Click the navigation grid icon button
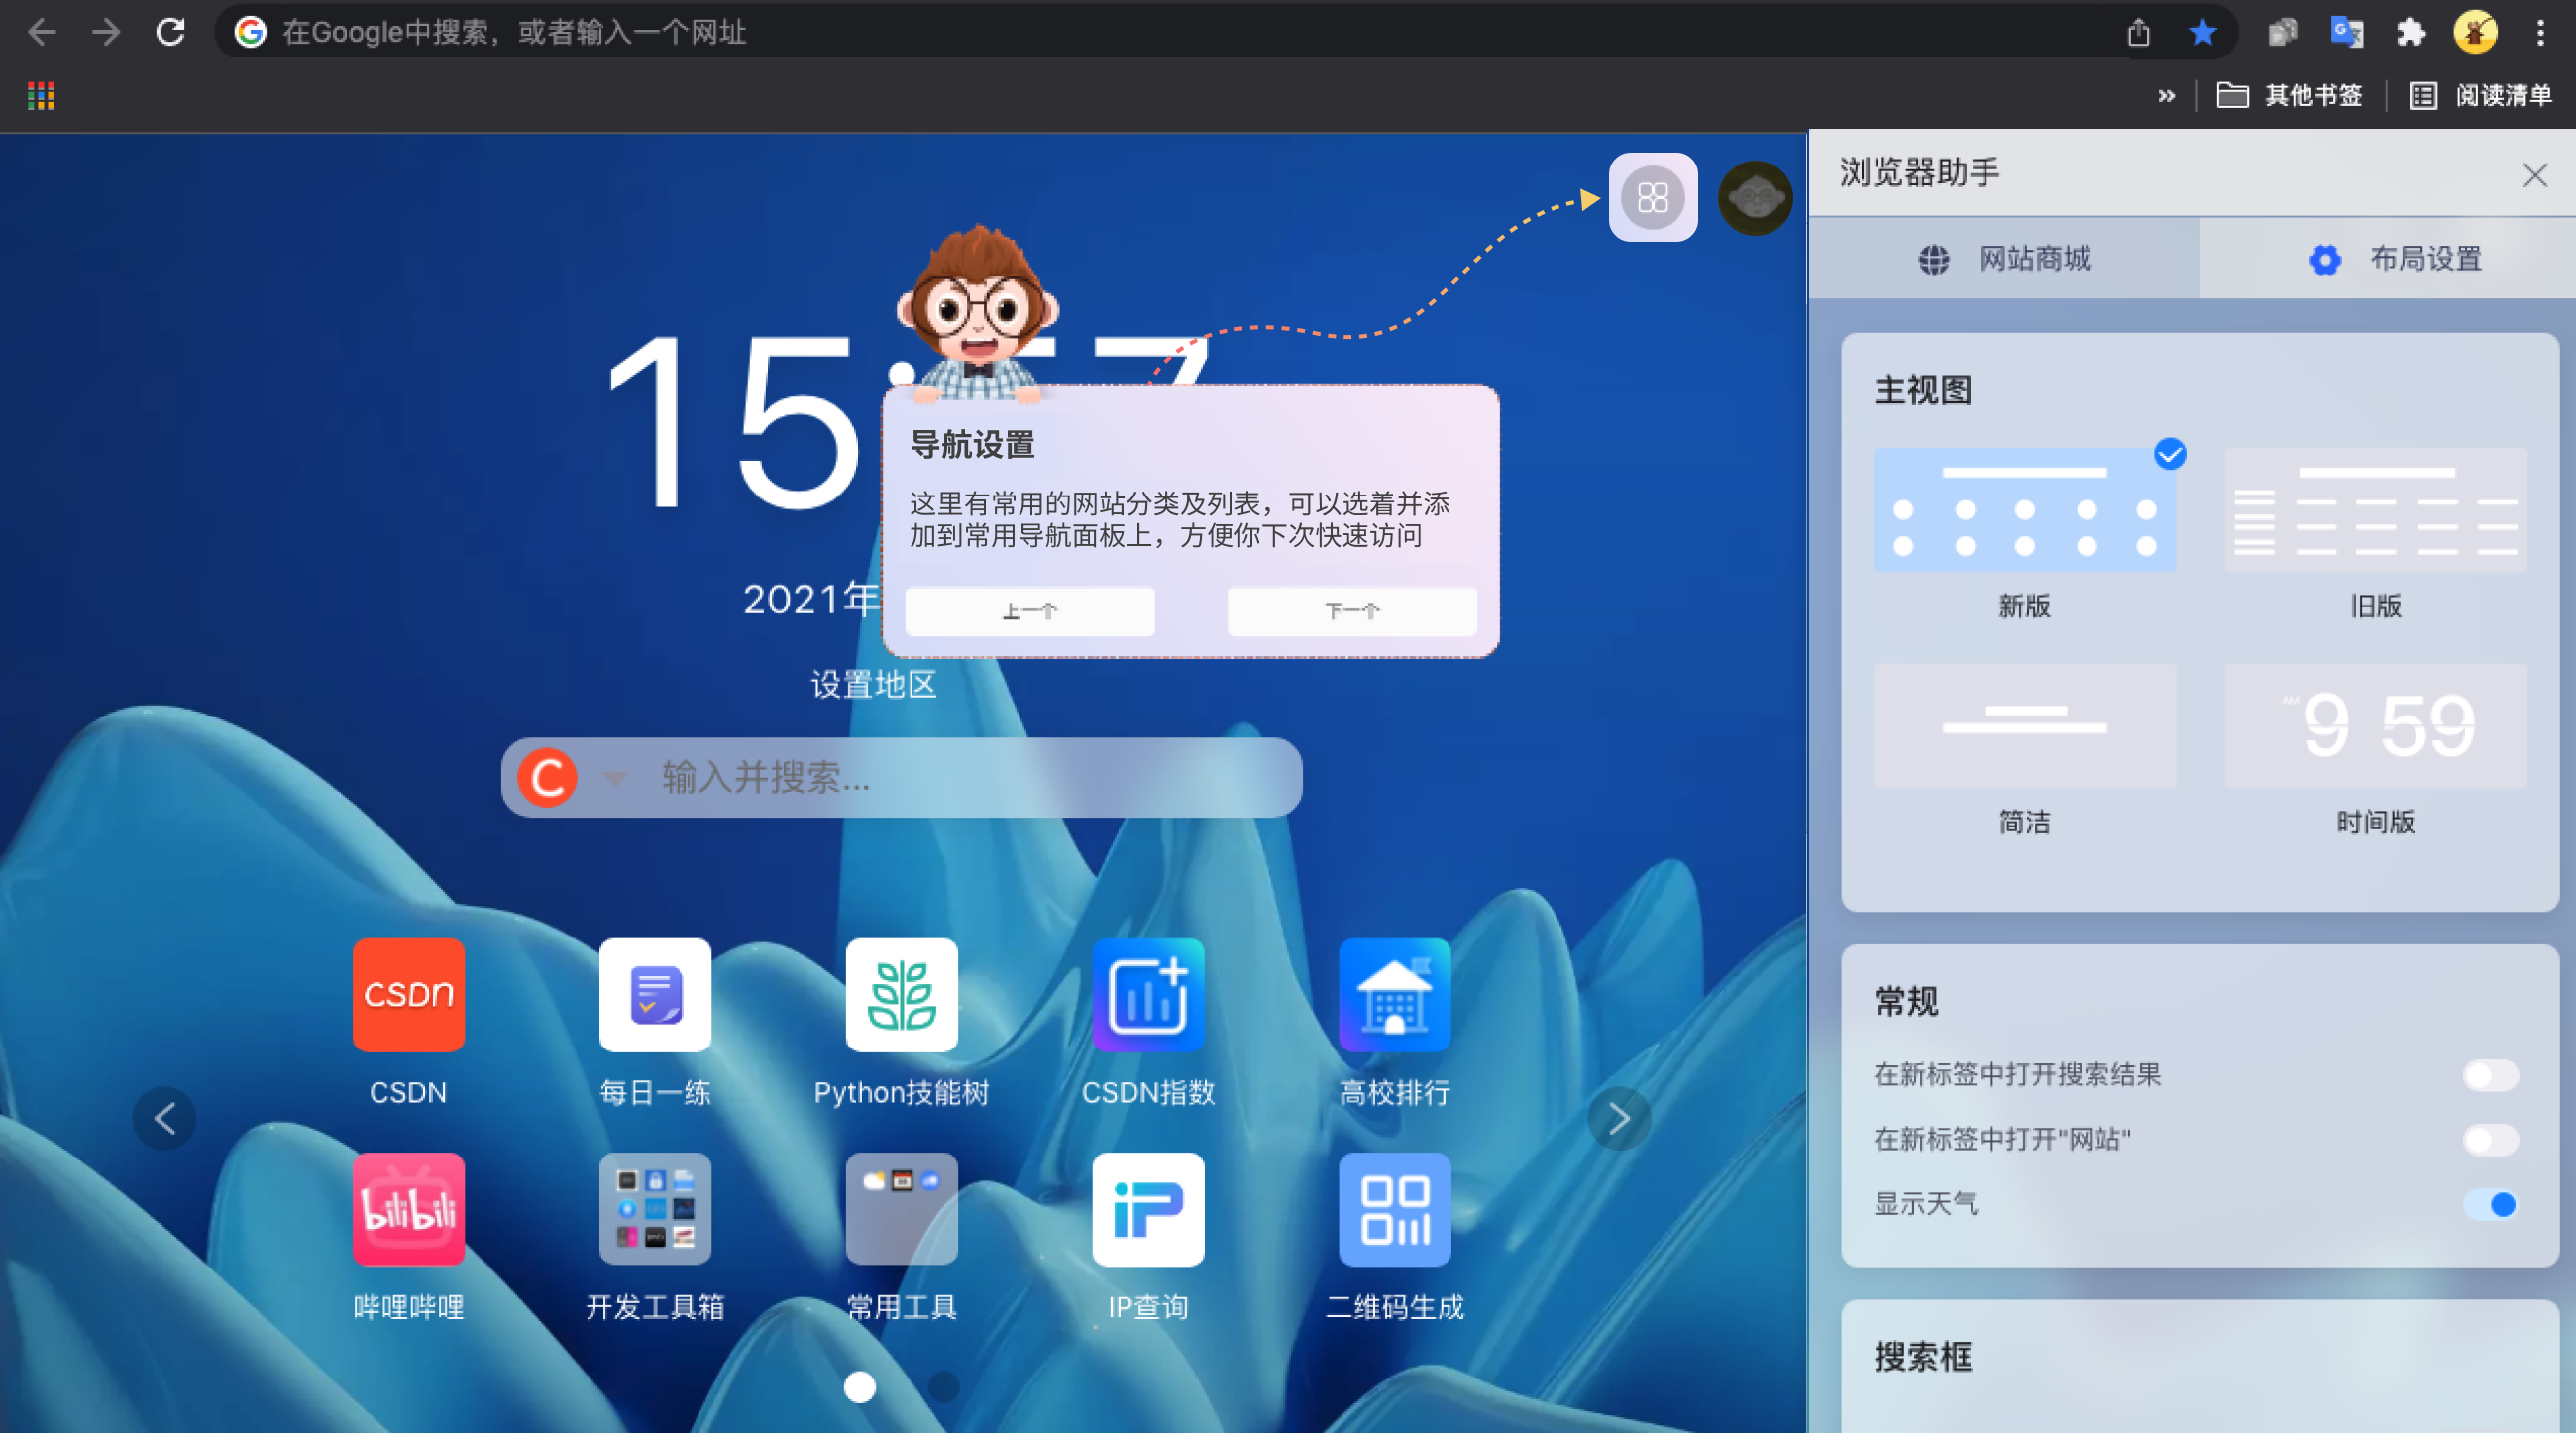This screenshot has height=1433, width=2576. 1652,197
